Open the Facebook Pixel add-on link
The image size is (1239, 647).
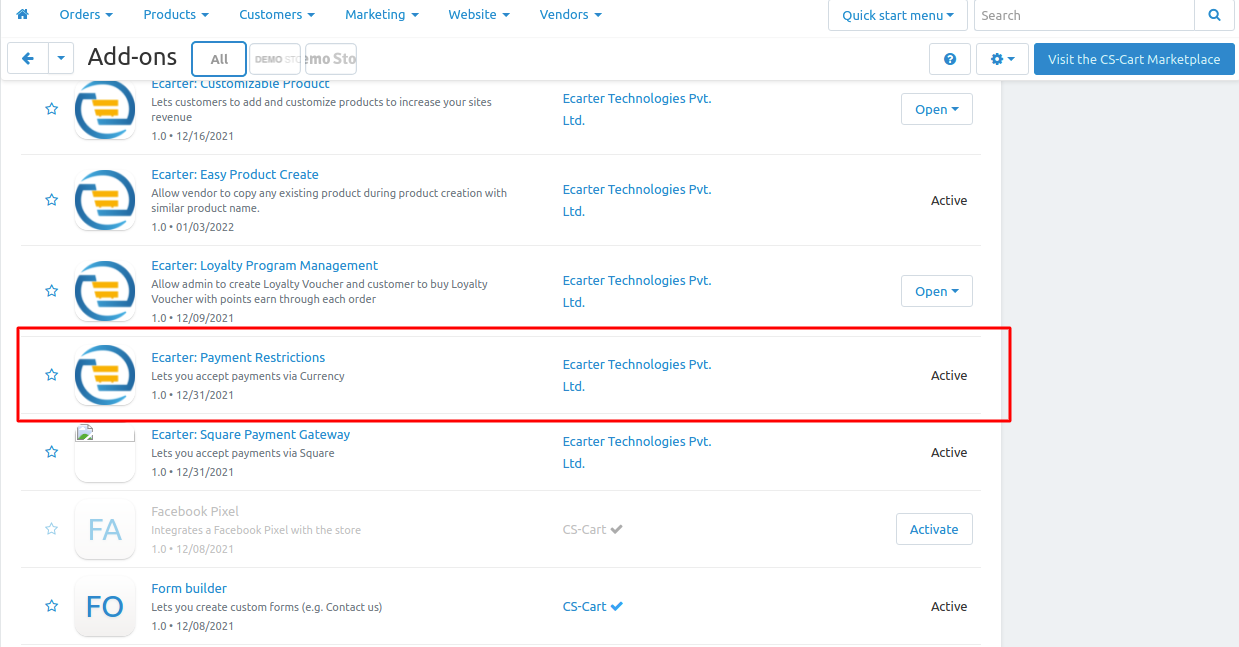click(195, 511)
